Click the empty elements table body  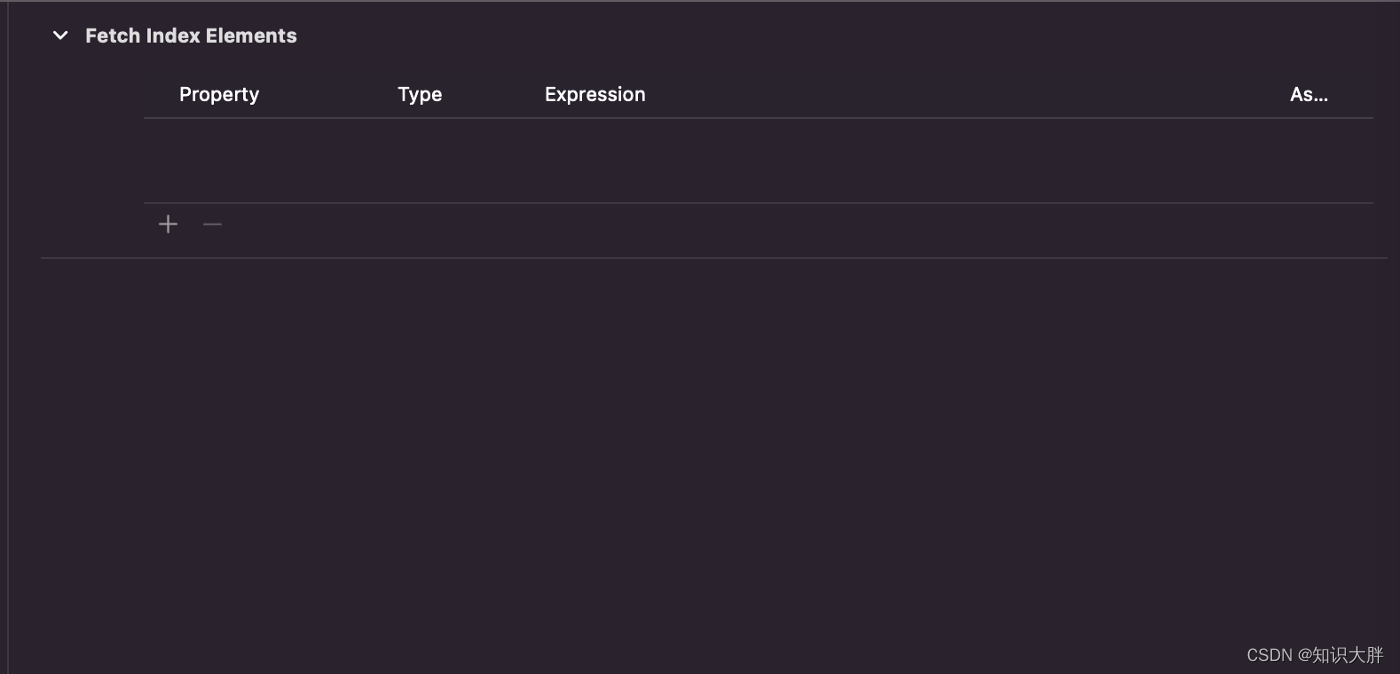[758, 161]
